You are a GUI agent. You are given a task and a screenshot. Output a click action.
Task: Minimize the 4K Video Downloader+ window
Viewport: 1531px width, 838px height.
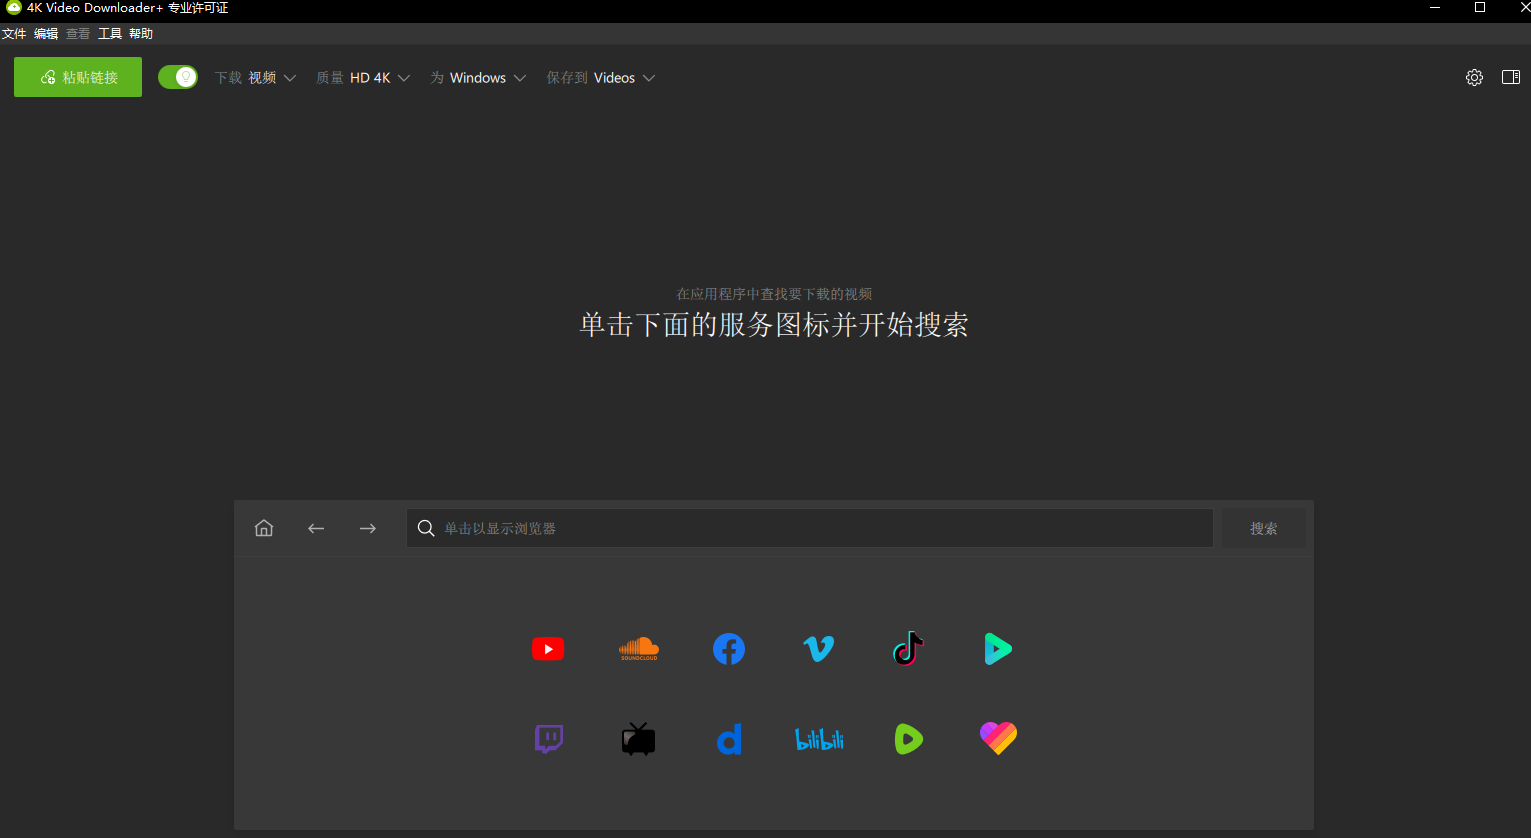click(x=1435, y=7)
